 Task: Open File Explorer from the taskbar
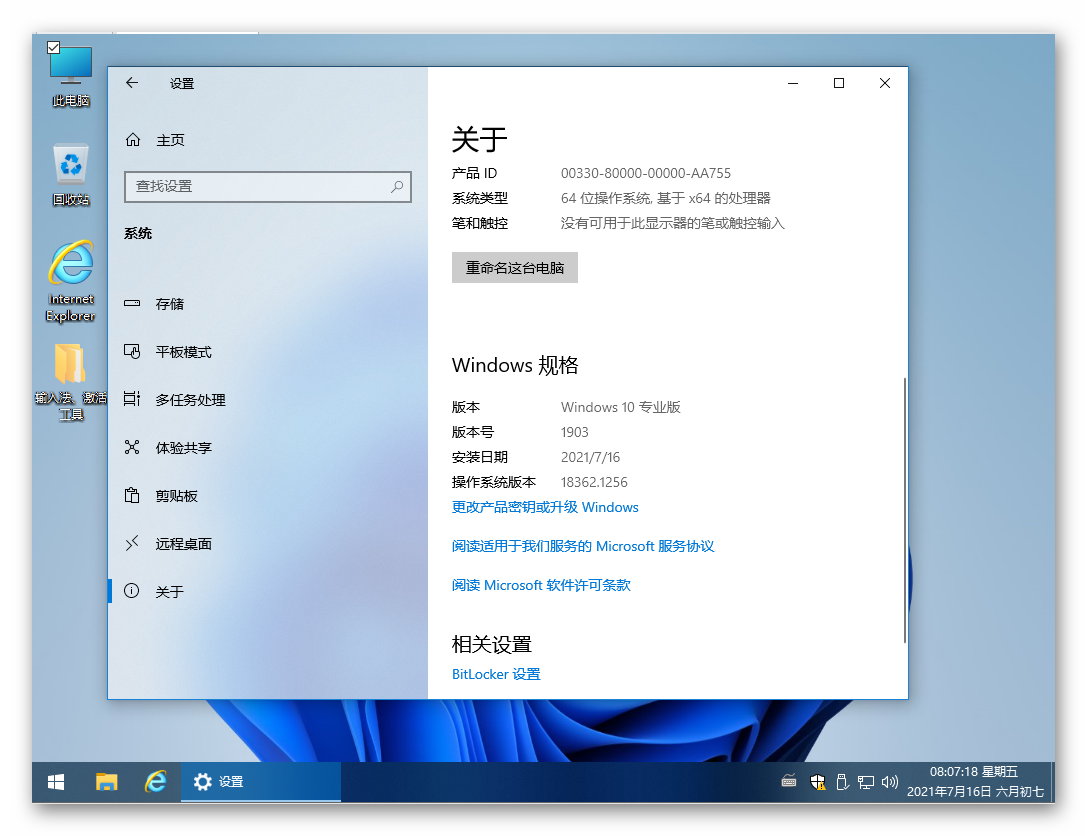106,782
